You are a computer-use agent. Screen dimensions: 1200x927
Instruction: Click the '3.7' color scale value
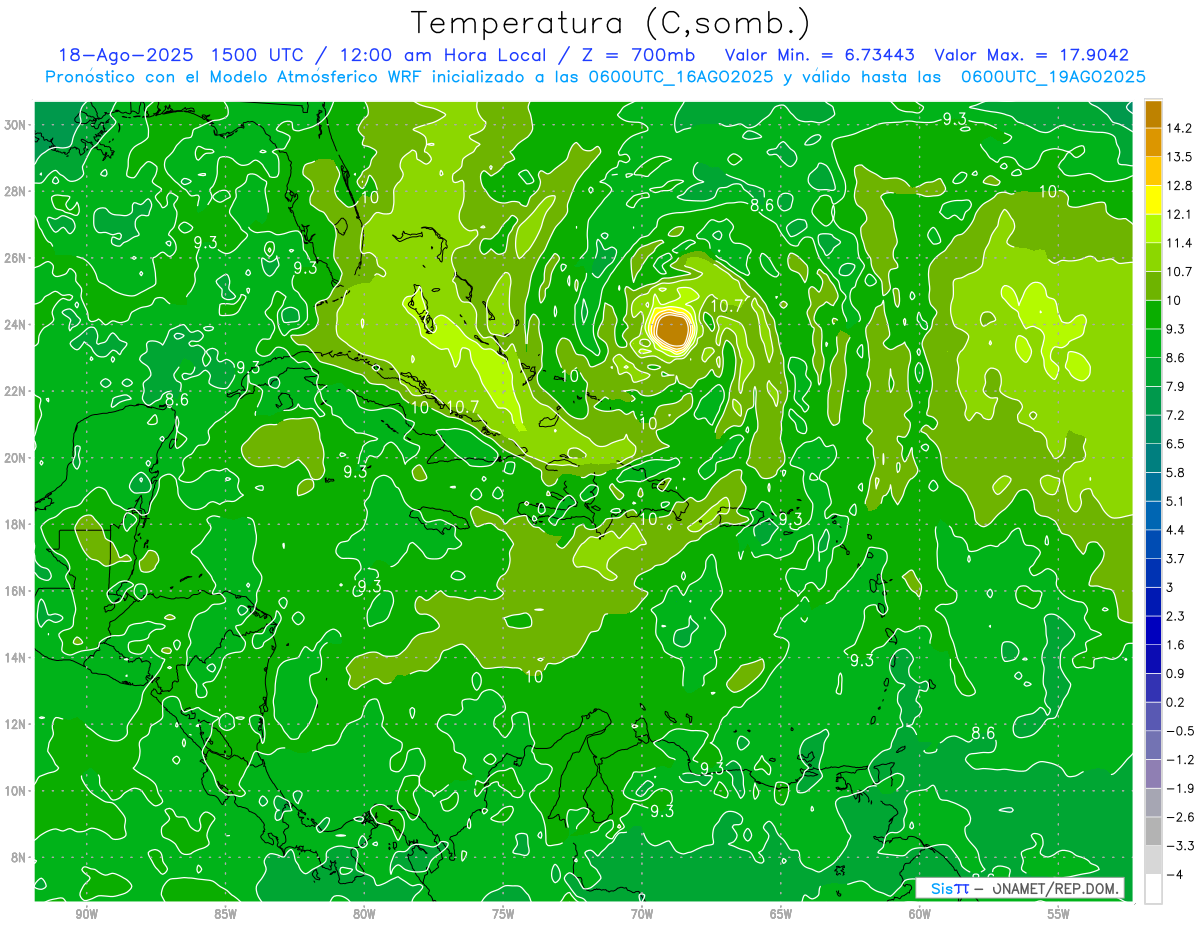[1176, 558]
